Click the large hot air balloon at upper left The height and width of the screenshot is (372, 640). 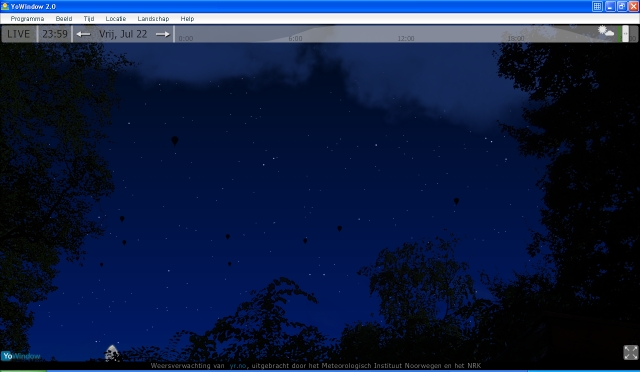tap(175, 141)
